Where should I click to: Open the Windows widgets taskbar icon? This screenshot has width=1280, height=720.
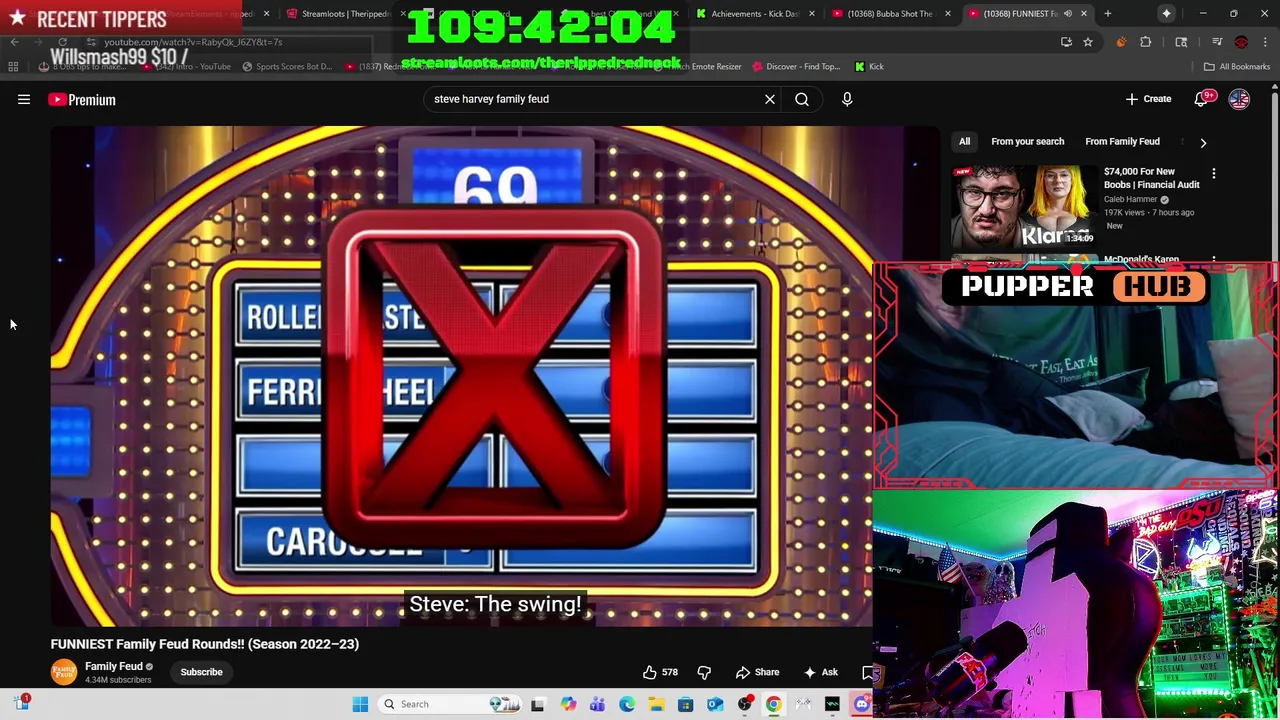[x=22, y=703]
